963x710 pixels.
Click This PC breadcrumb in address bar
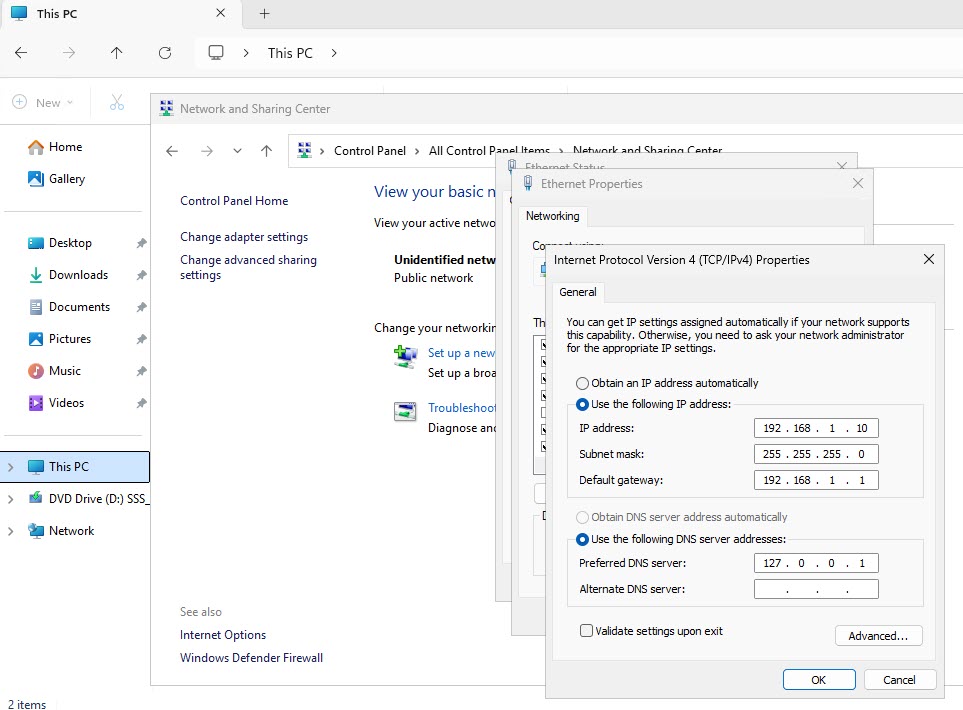click(x=290, y=53)
